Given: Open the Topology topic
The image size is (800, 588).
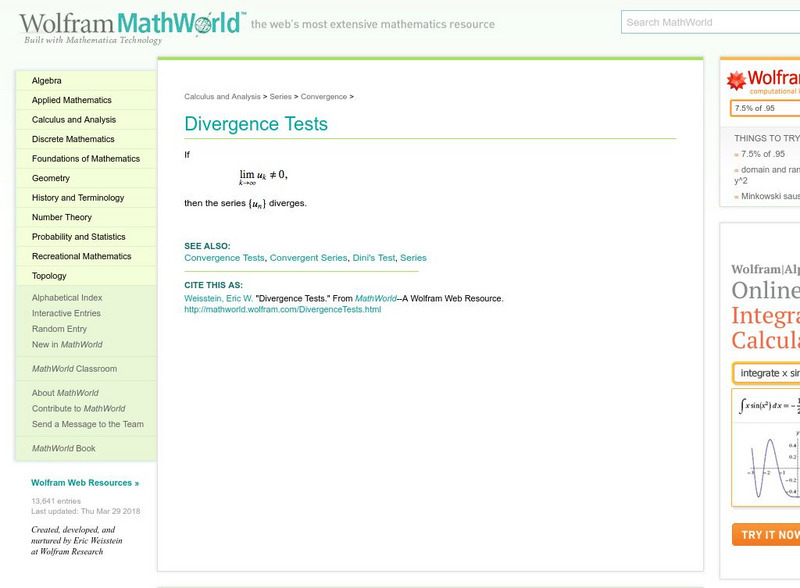Looking at the screenshot, I should click(x=49, y=276).
